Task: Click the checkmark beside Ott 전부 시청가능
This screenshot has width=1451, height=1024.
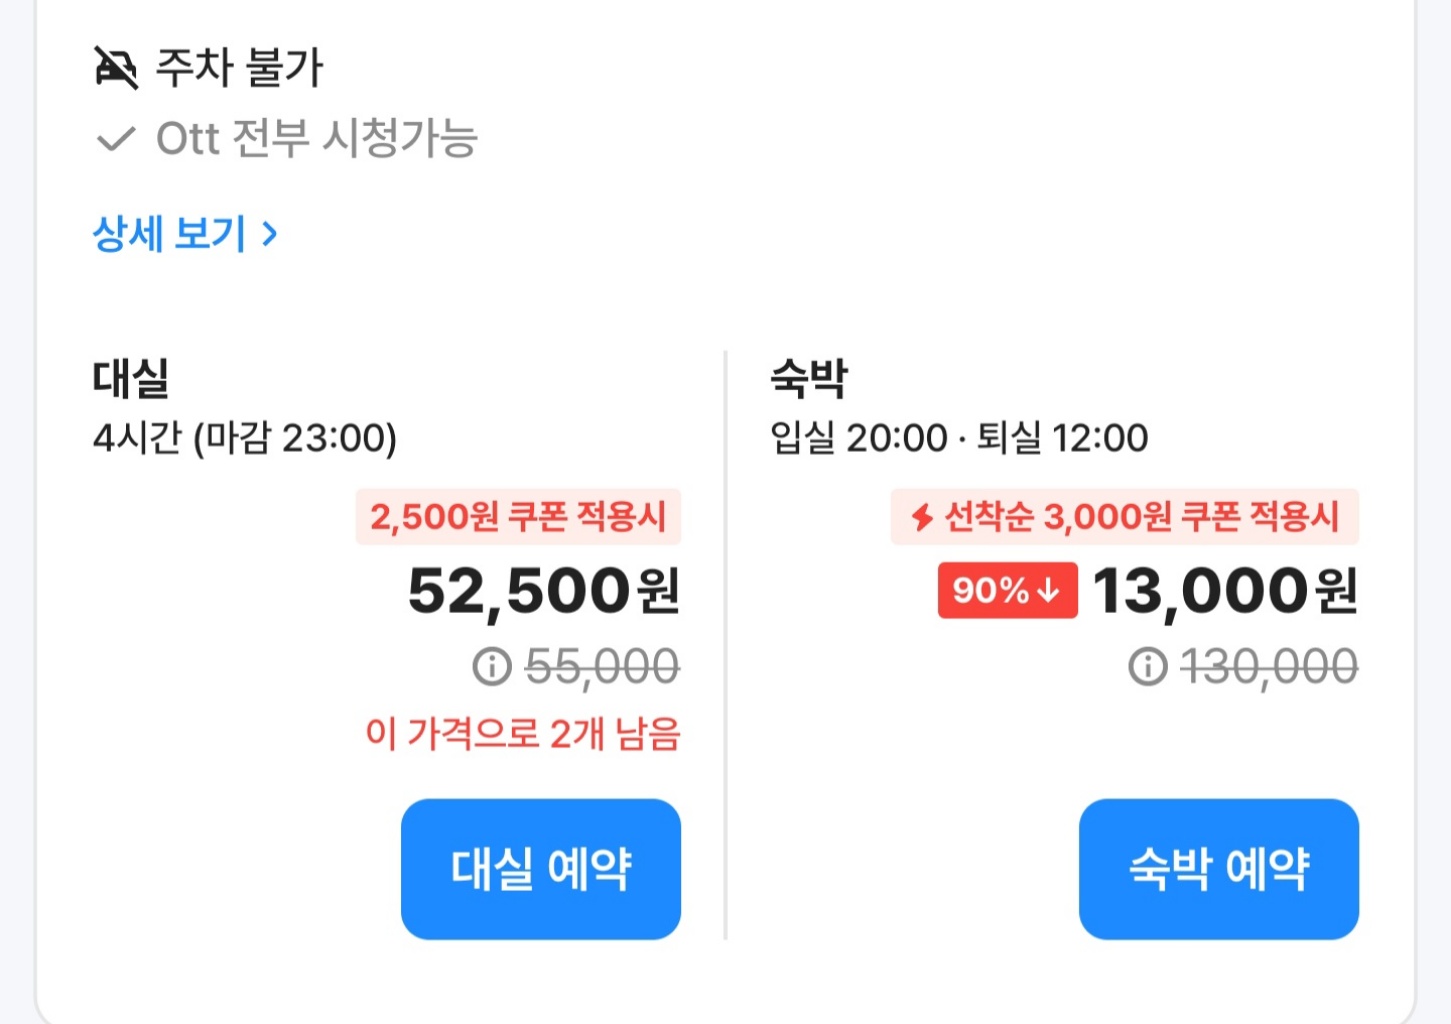Action: 116,139
